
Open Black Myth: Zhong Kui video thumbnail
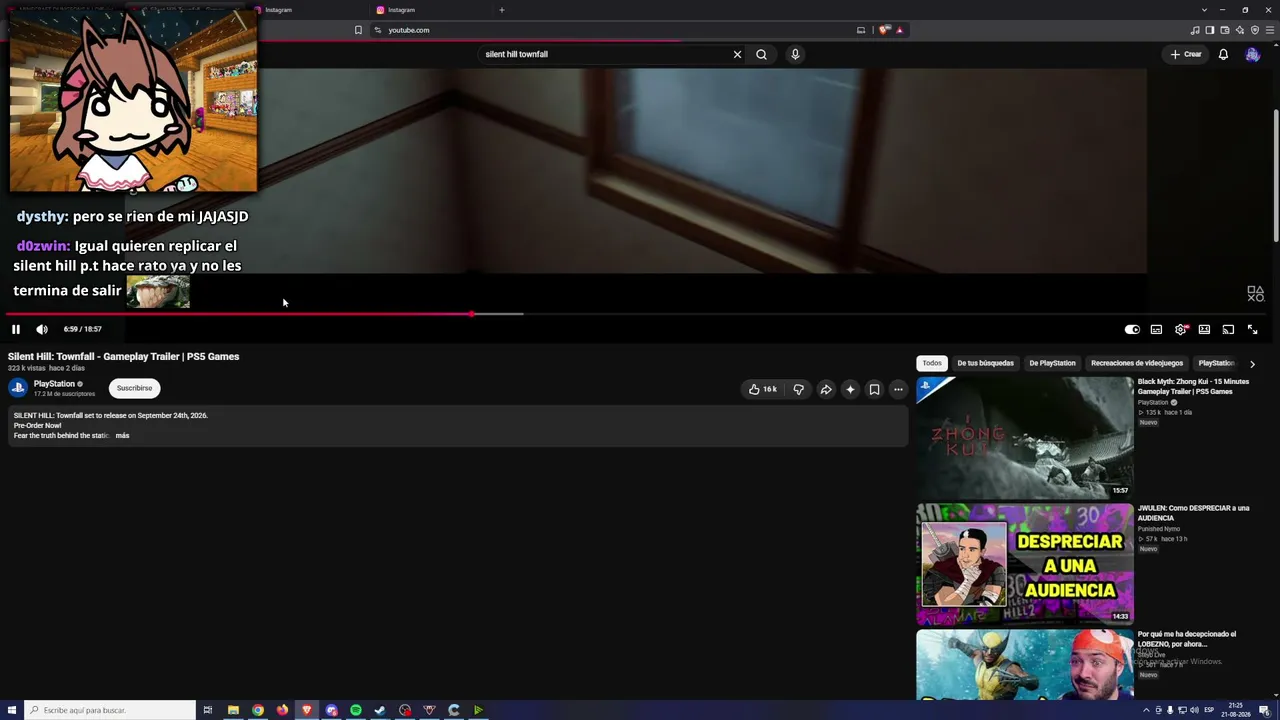click(1025, 437)
